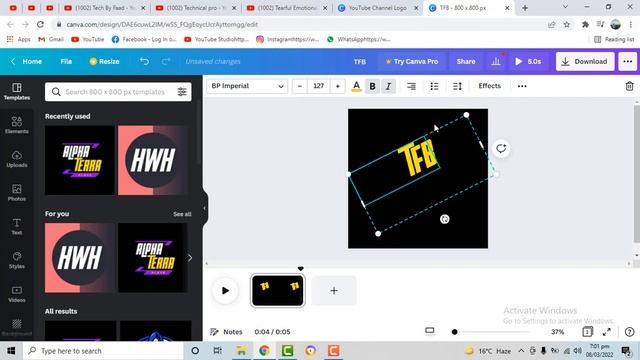The height and width of the screenshot is (360, 640).
Task: Click the 37% zoom level
Action: (557, 332)
